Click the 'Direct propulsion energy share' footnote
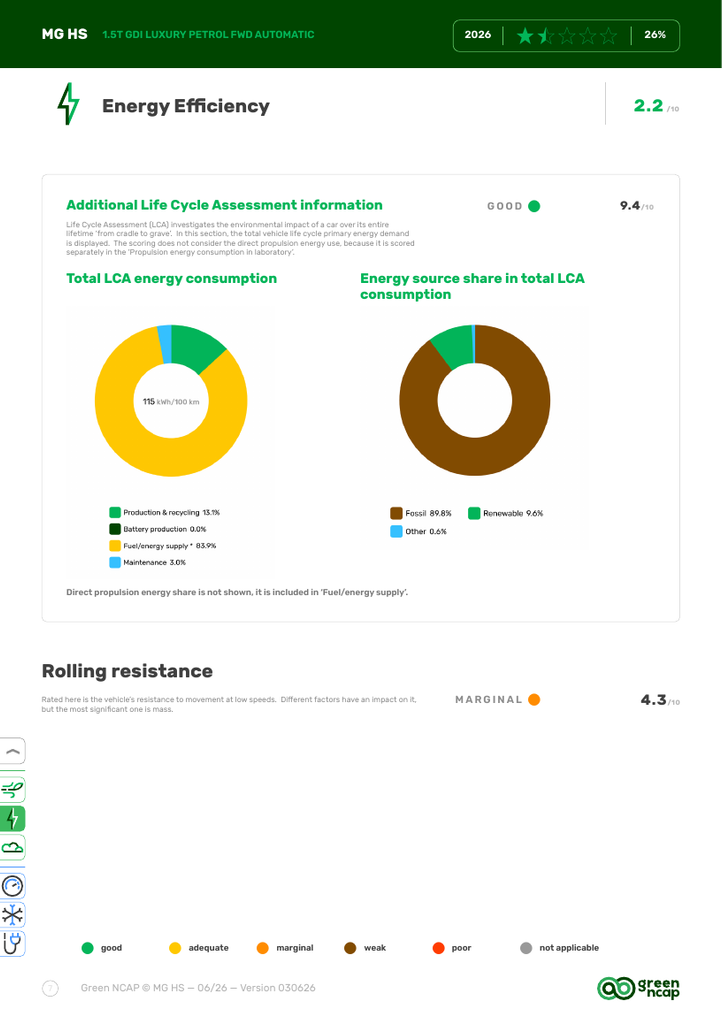 click(x=237, y=592)
